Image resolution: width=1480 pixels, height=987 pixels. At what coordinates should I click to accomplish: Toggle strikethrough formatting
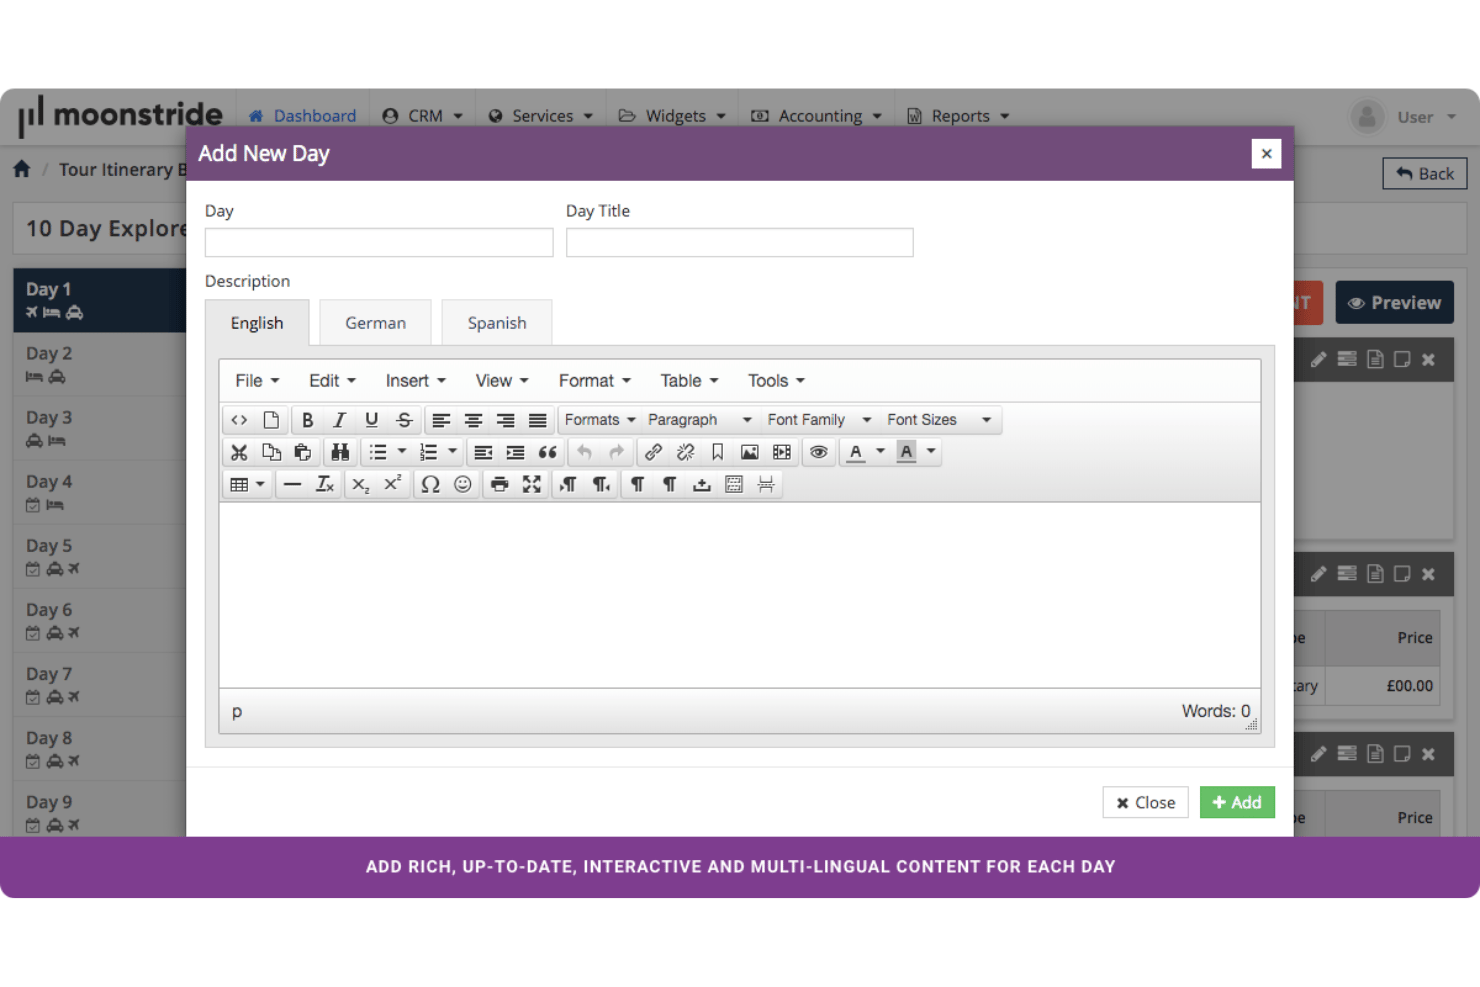pyautogui.click(x=403, y=420)
